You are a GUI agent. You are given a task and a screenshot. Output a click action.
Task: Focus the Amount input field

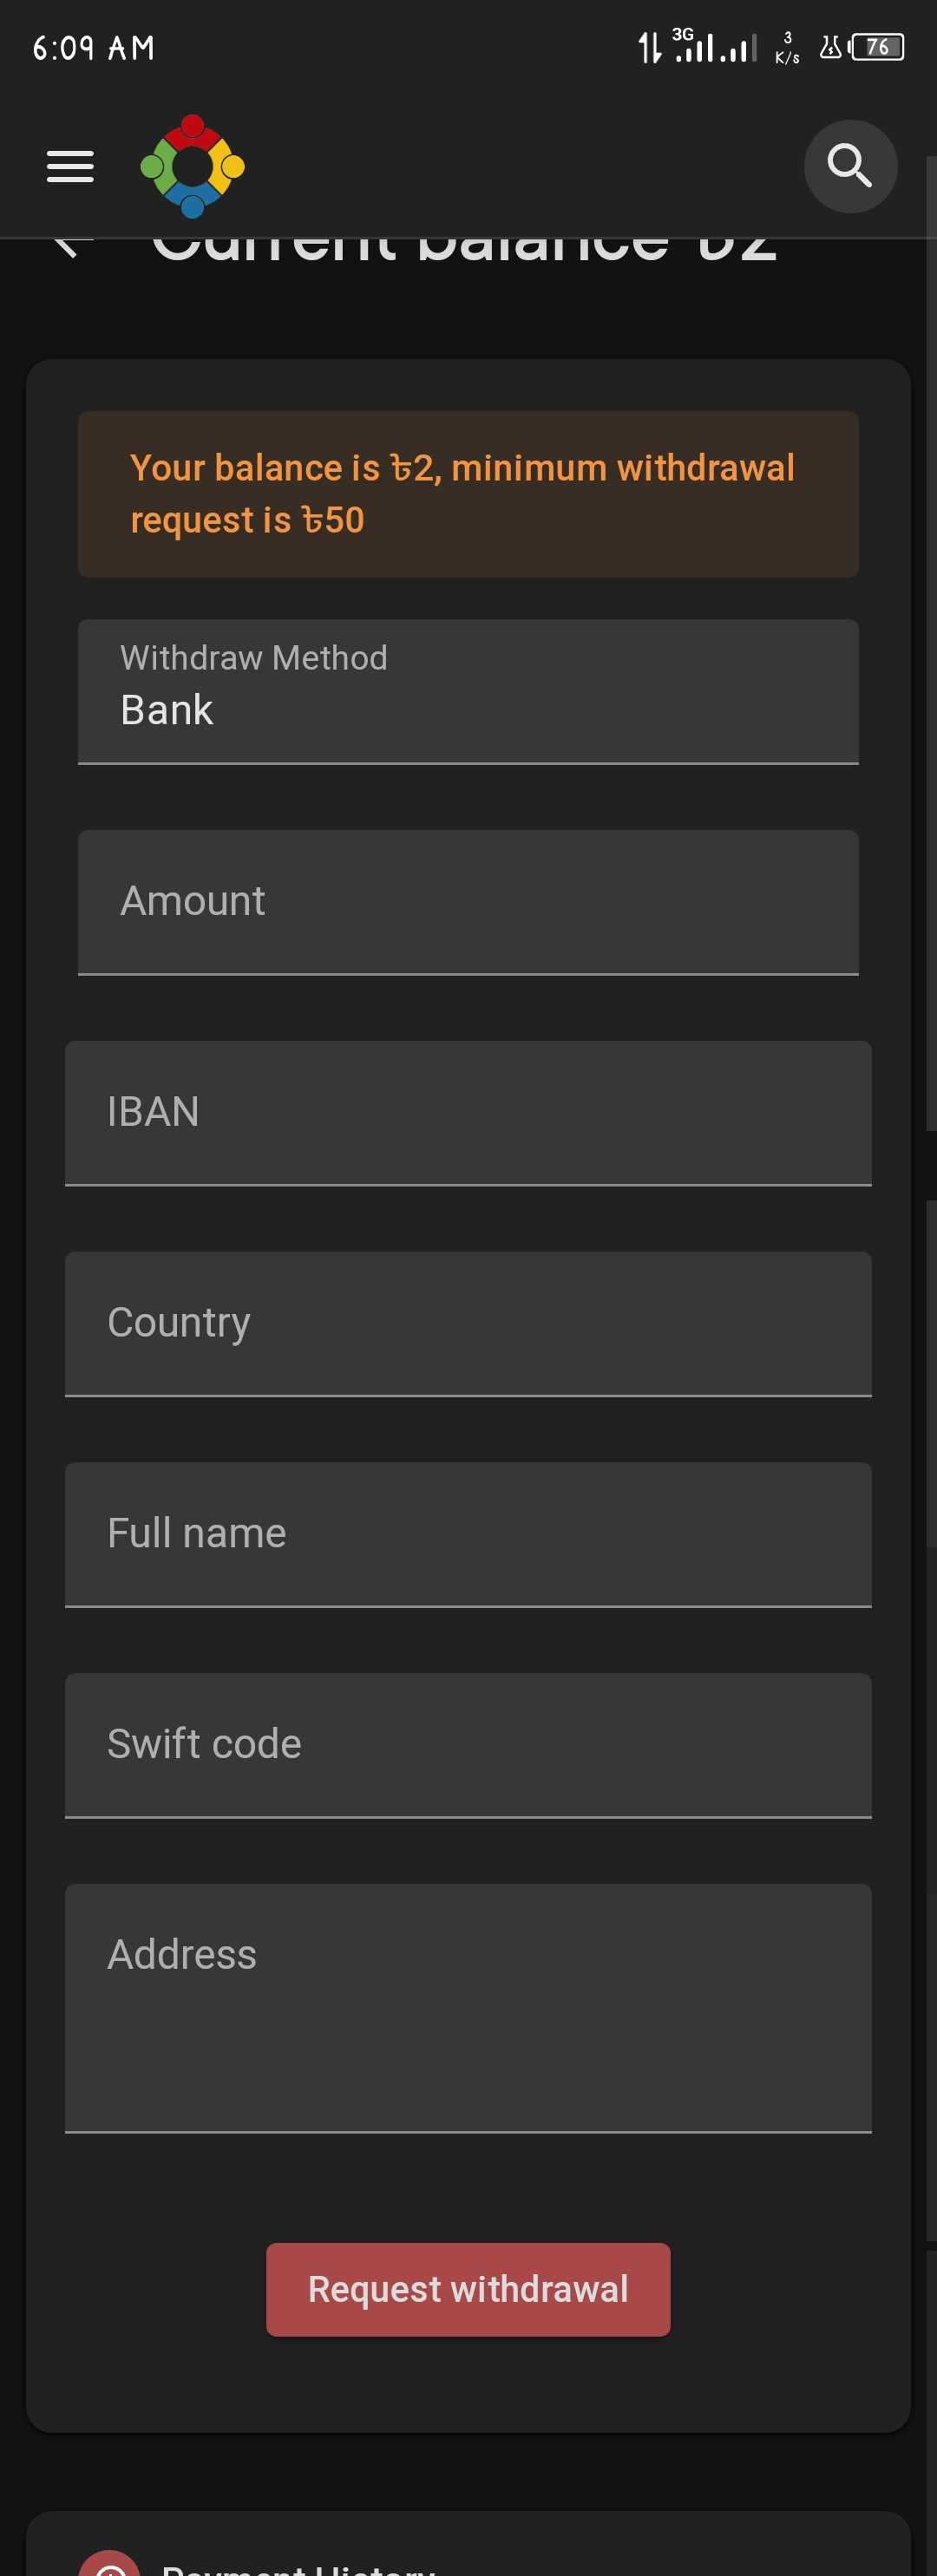pyautogui.click(x=468, y=902)
